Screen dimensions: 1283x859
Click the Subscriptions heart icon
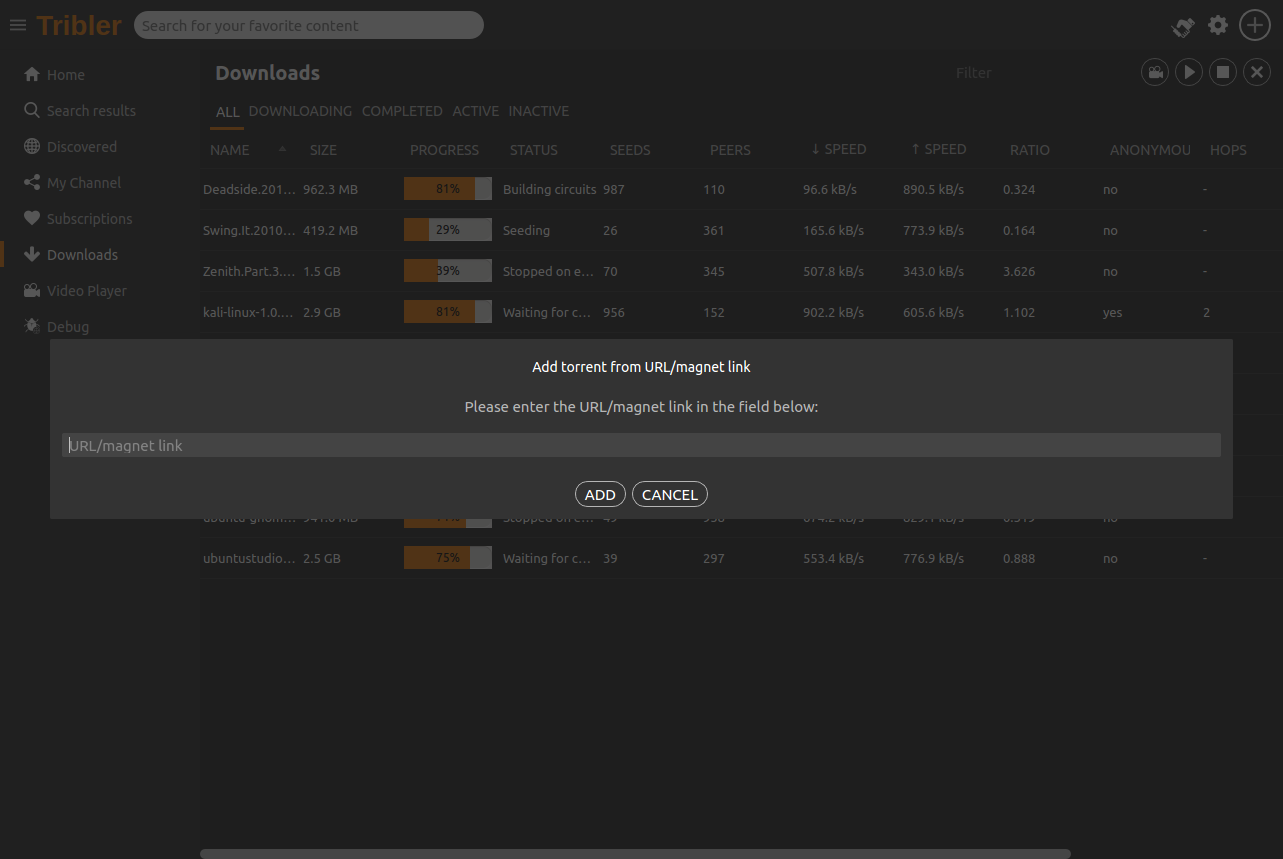[x=32, y=218]
